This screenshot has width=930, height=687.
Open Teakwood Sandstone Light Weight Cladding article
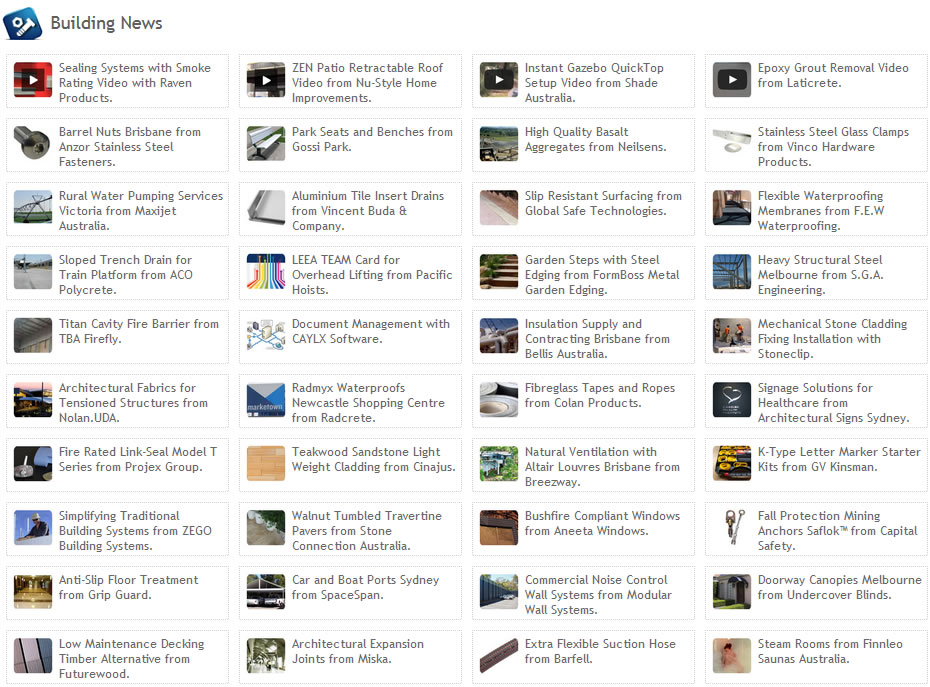coord(374,460)
